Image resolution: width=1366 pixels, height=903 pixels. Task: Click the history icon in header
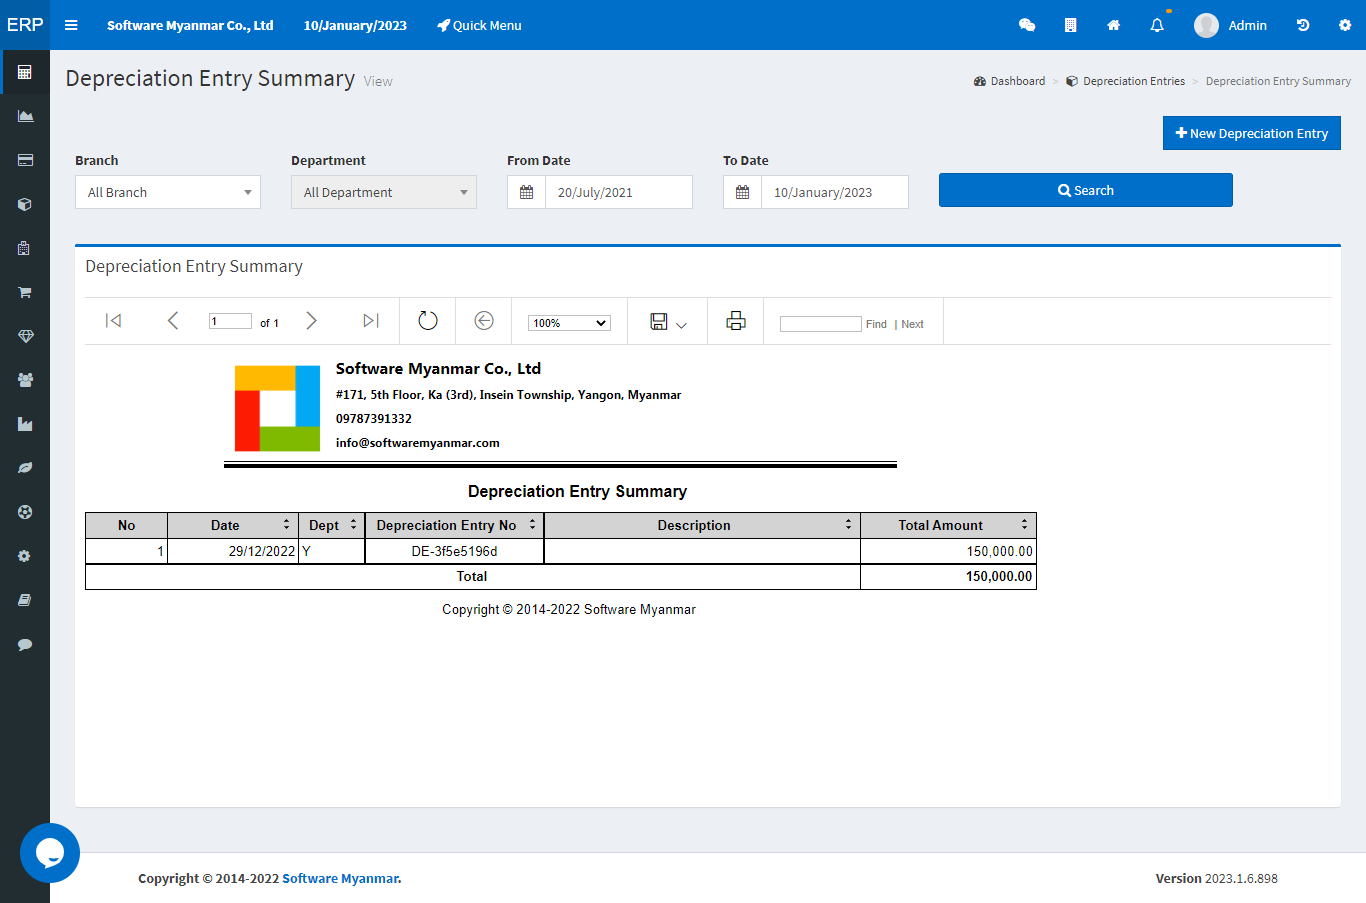pos(1303,25)
